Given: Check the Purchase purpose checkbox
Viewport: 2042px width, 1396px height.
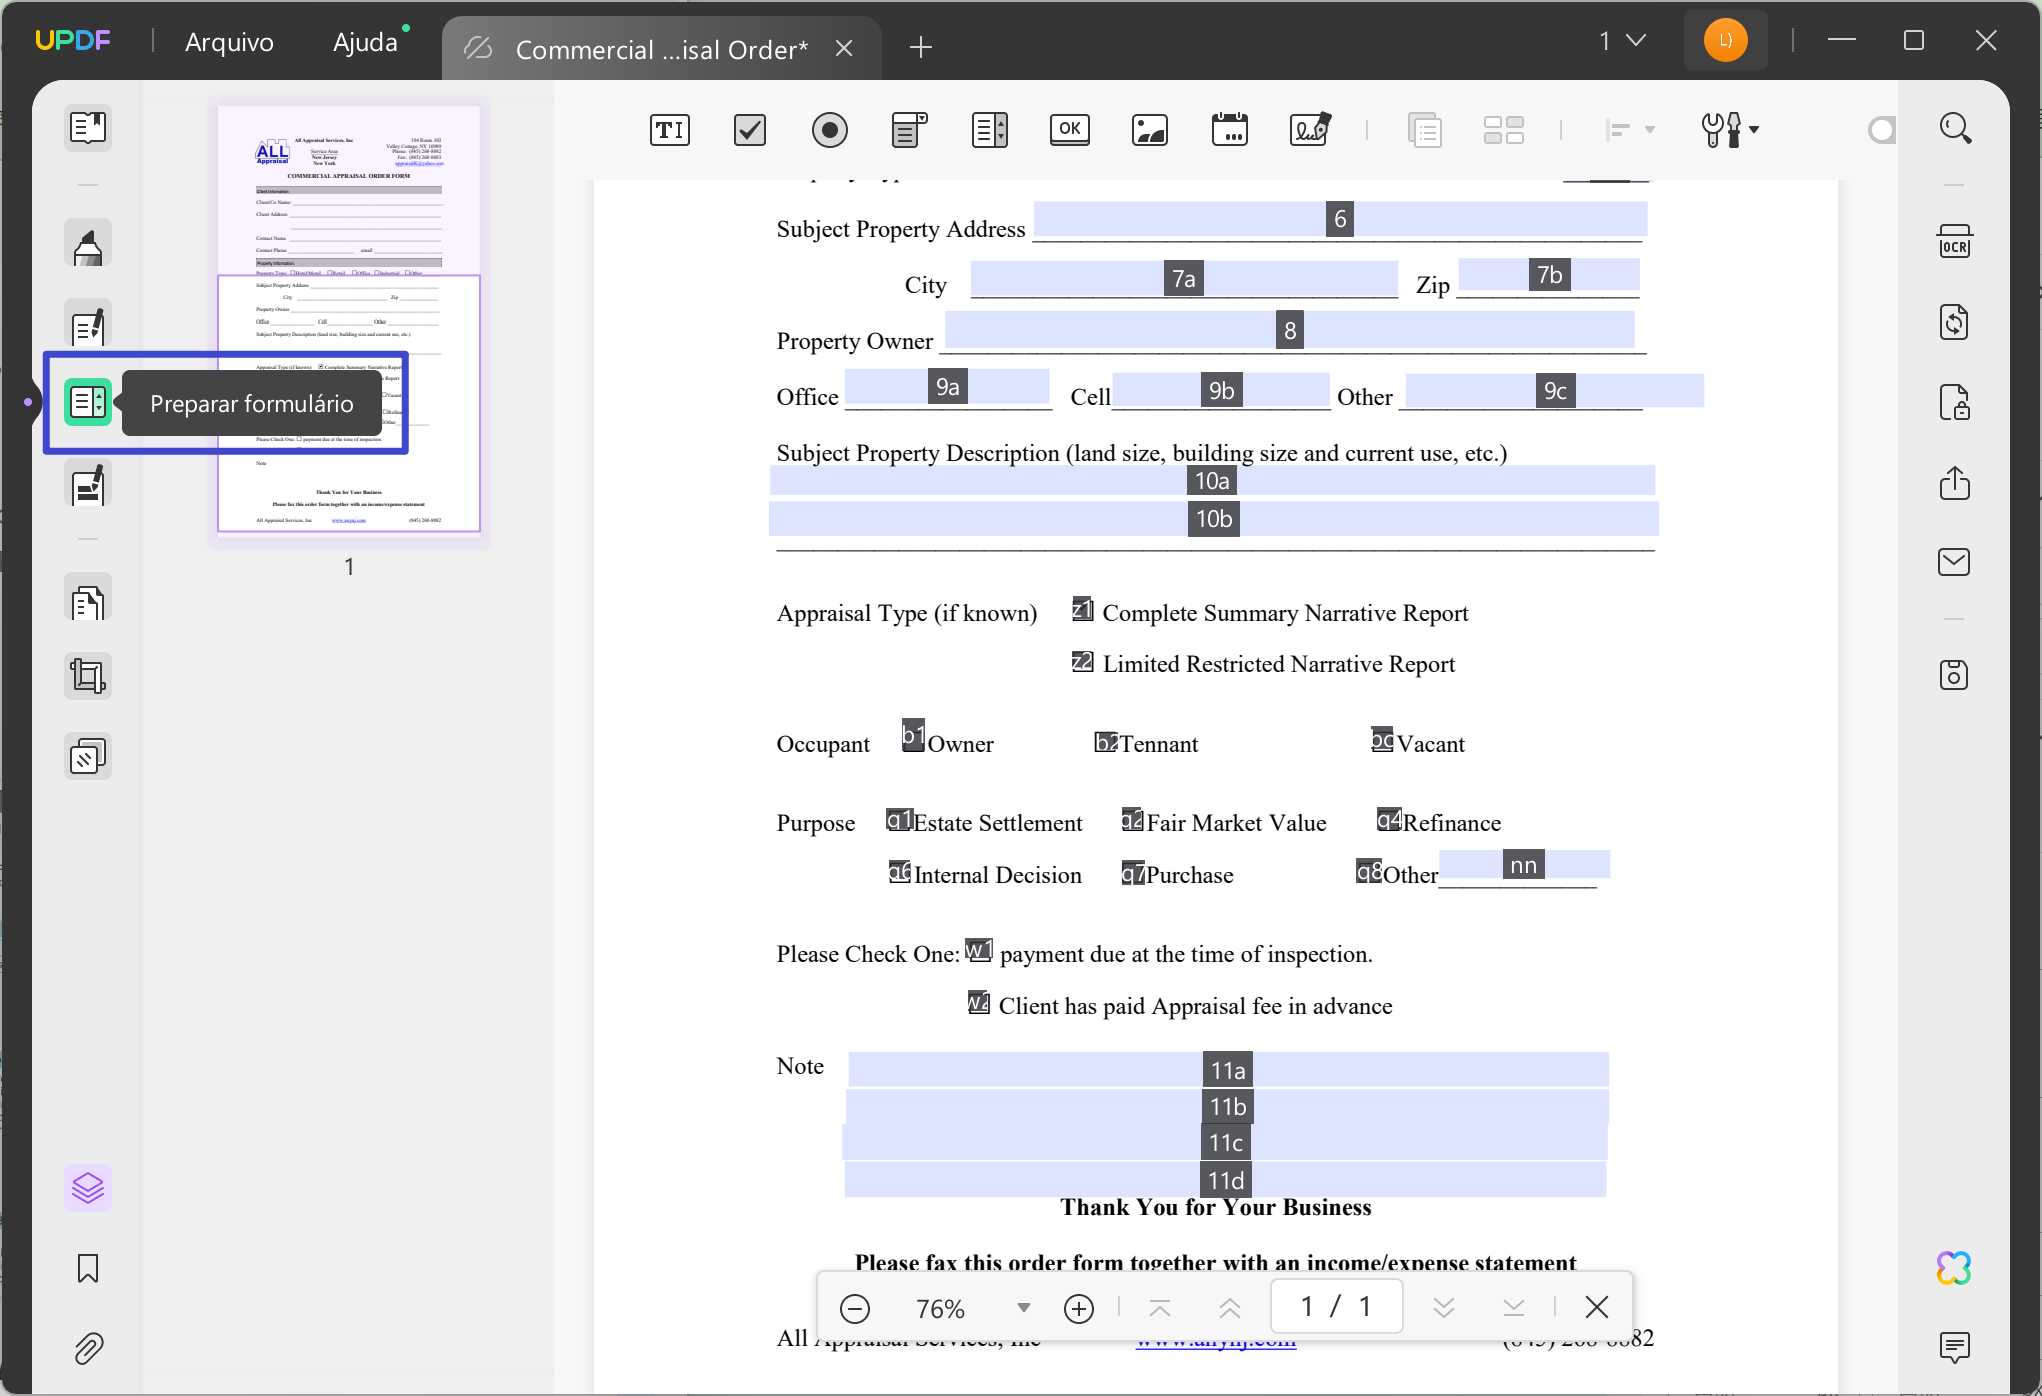Looking at the screenshot, I should (x=1132, y=873).
